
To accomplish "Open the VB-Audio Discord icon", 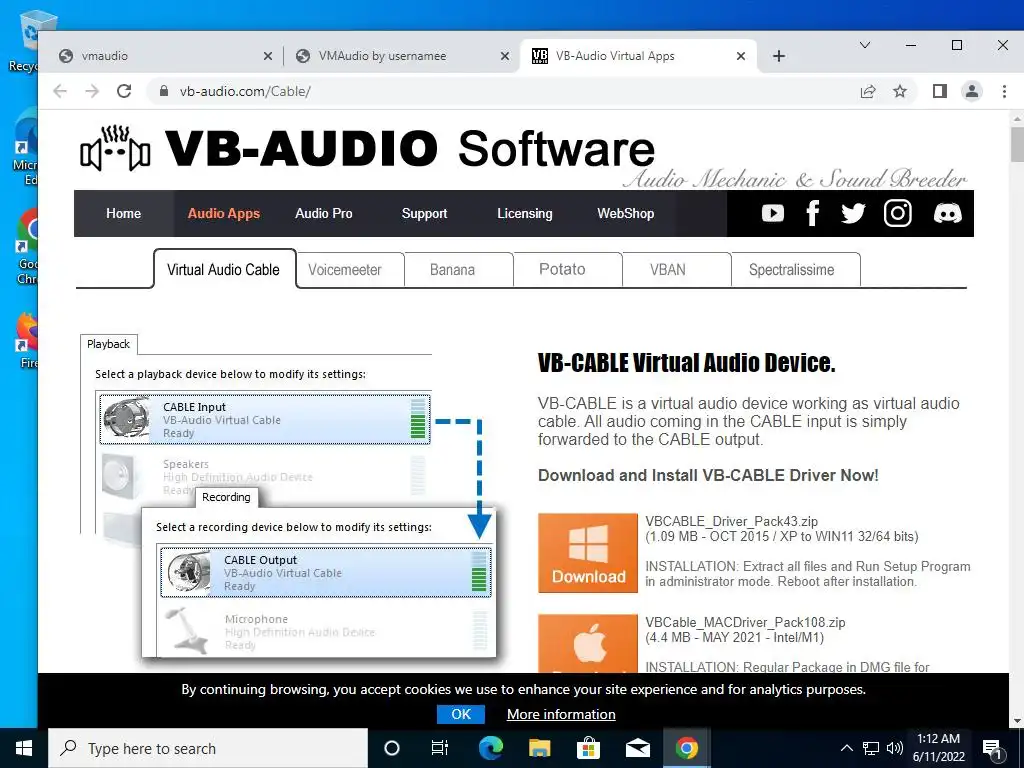I will click(947, 214).
